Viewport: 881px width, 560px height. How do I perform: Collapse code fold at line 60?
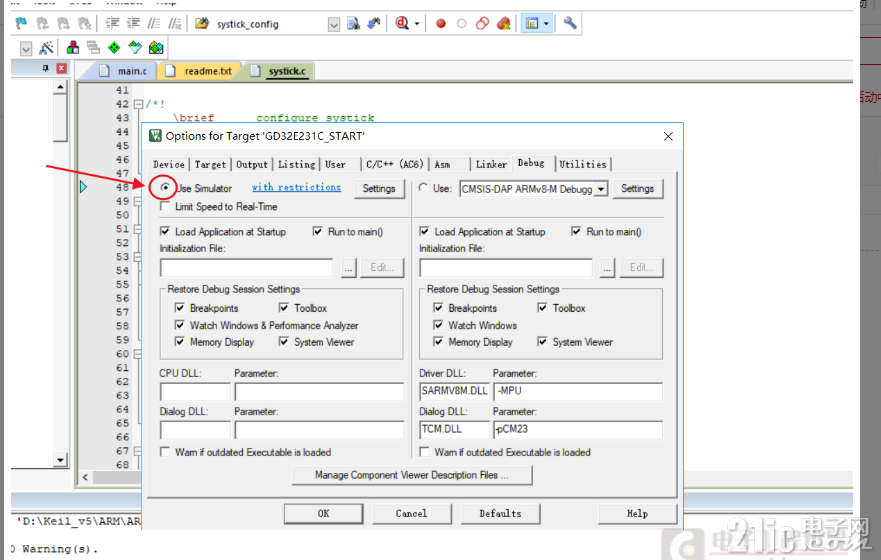[x=138, y=354]
